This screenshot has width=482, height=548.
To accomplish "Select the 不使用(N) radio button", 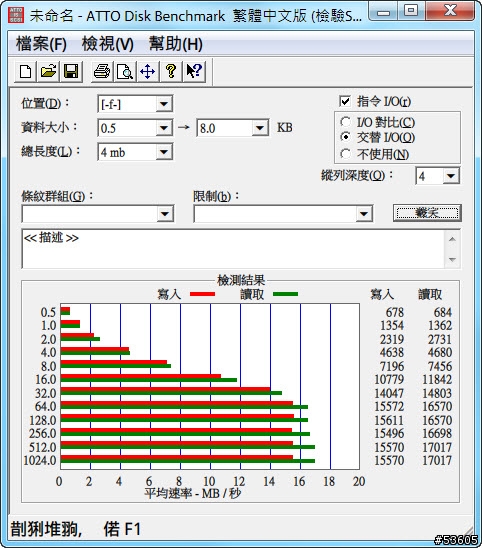I will click(345, 154).
